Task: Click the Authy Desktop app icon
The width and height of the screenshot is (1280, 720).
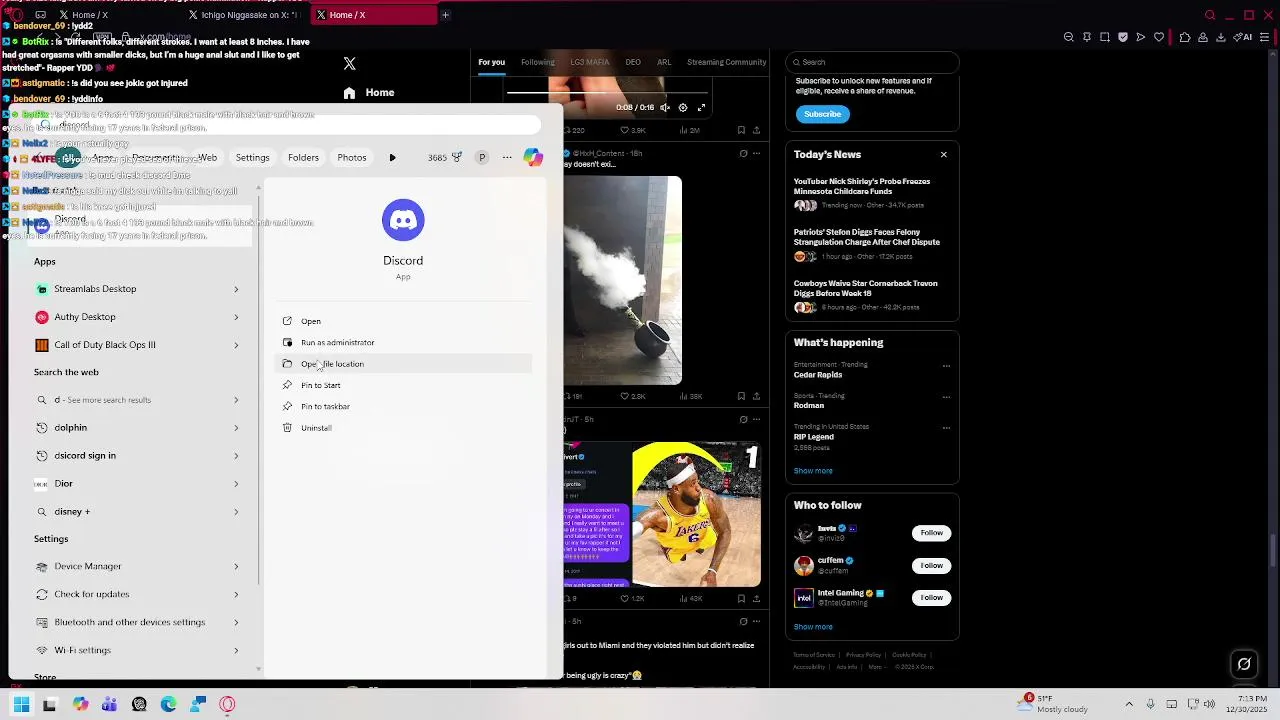Action: point(41,317)
